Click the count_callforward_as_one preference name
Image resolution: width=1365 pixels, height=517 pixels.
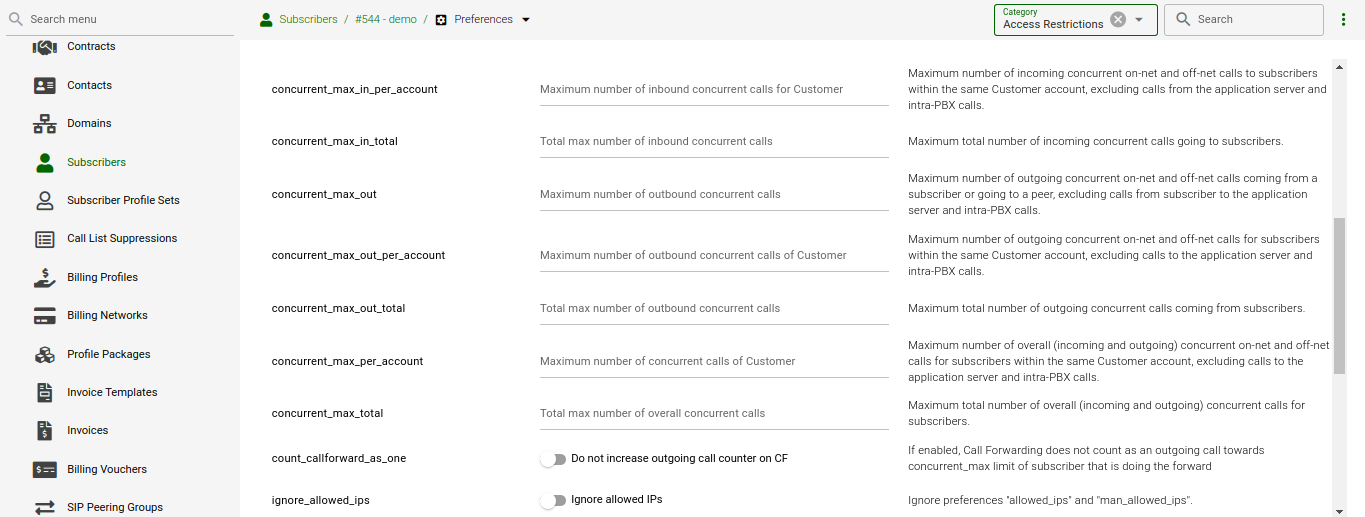(339, 459)
